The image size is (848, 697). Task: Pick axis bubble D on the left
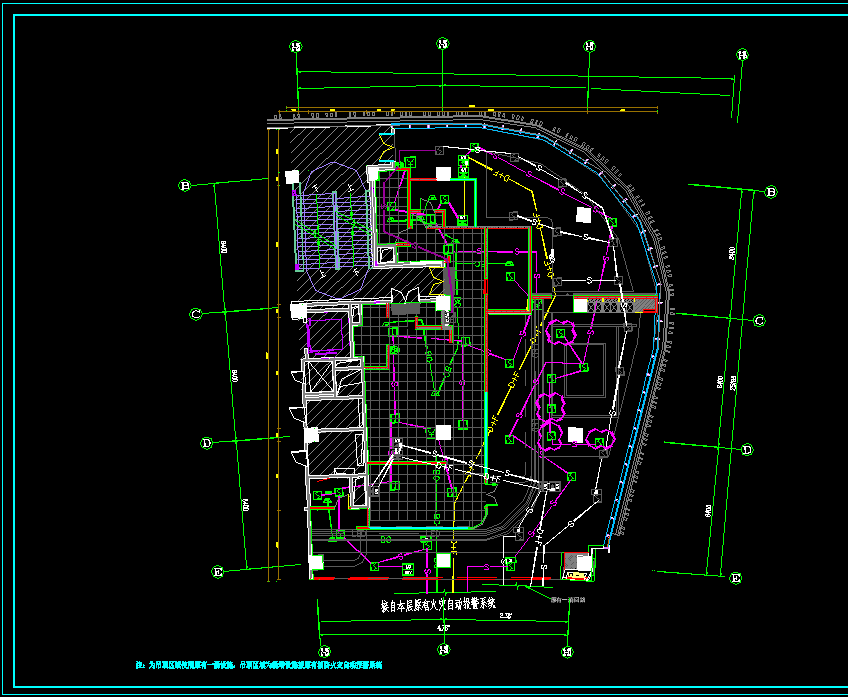(x=207, y=443)
